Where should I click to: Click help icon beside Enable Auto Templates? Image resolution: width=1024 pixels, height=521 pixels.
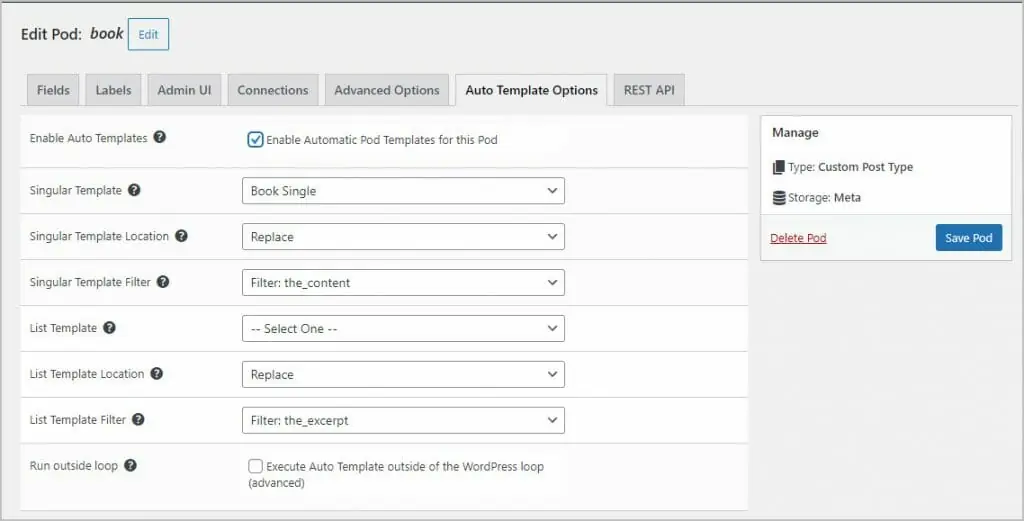point(159,137)
